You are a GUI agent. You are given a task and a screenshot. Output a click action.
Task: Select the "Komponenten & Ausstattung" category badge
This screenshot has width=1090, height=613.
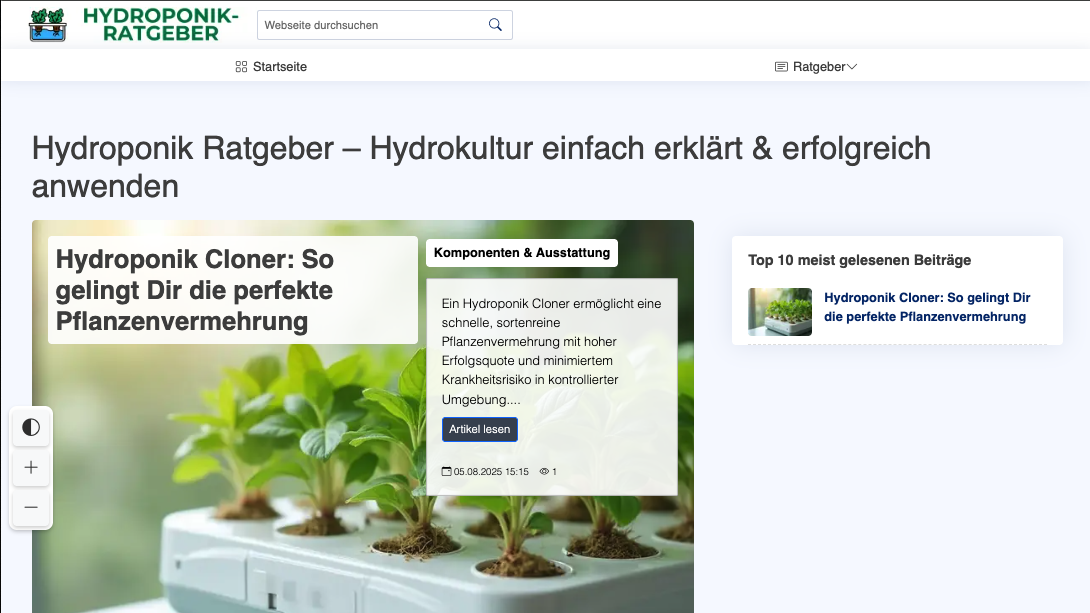click(521, 253)
